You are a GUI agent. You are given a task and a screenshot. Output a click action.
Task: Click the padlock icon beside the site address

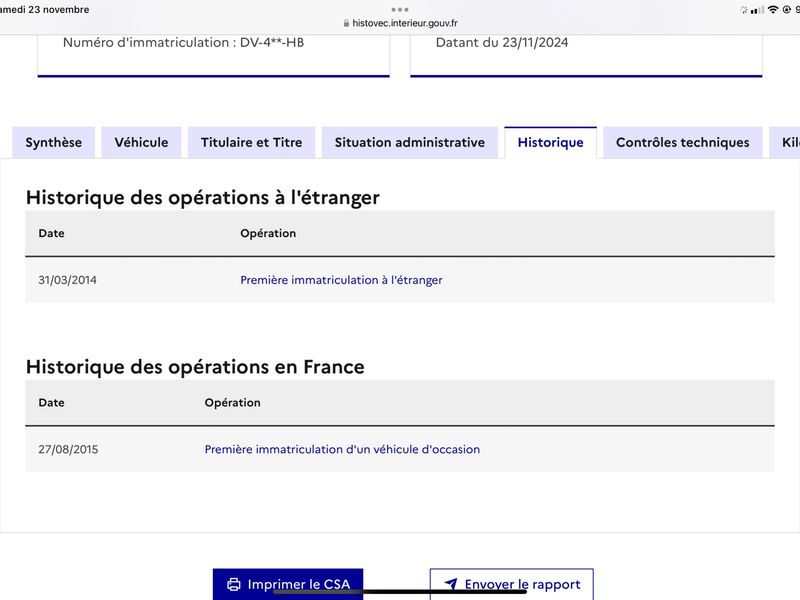[x=346, y=23]
